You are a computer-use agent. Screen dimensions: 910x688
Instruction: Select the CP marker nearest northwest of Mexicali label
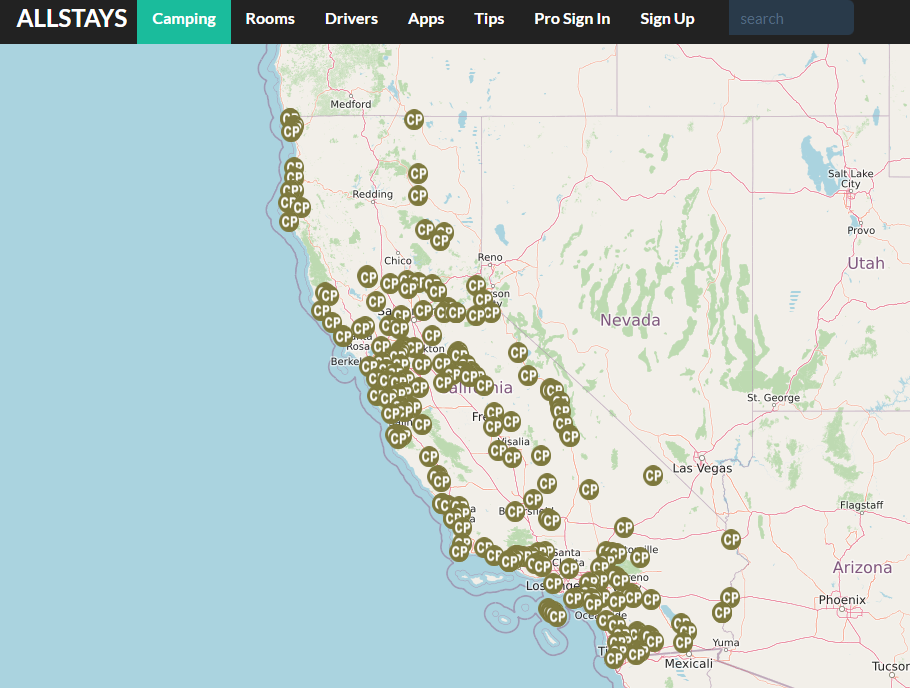pos(683,642)
